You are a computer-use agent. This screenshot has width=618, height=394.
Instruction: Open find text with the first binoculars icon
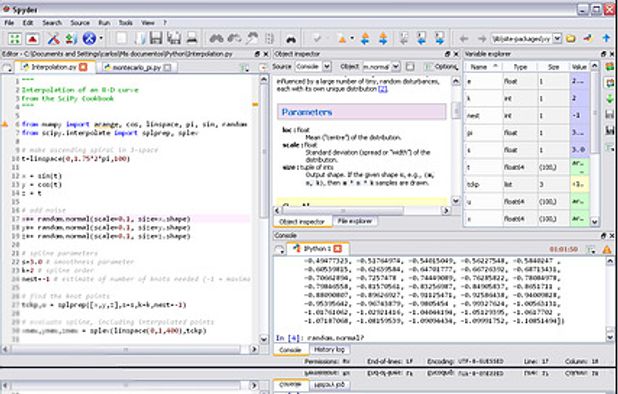click(x=216, y=38)
